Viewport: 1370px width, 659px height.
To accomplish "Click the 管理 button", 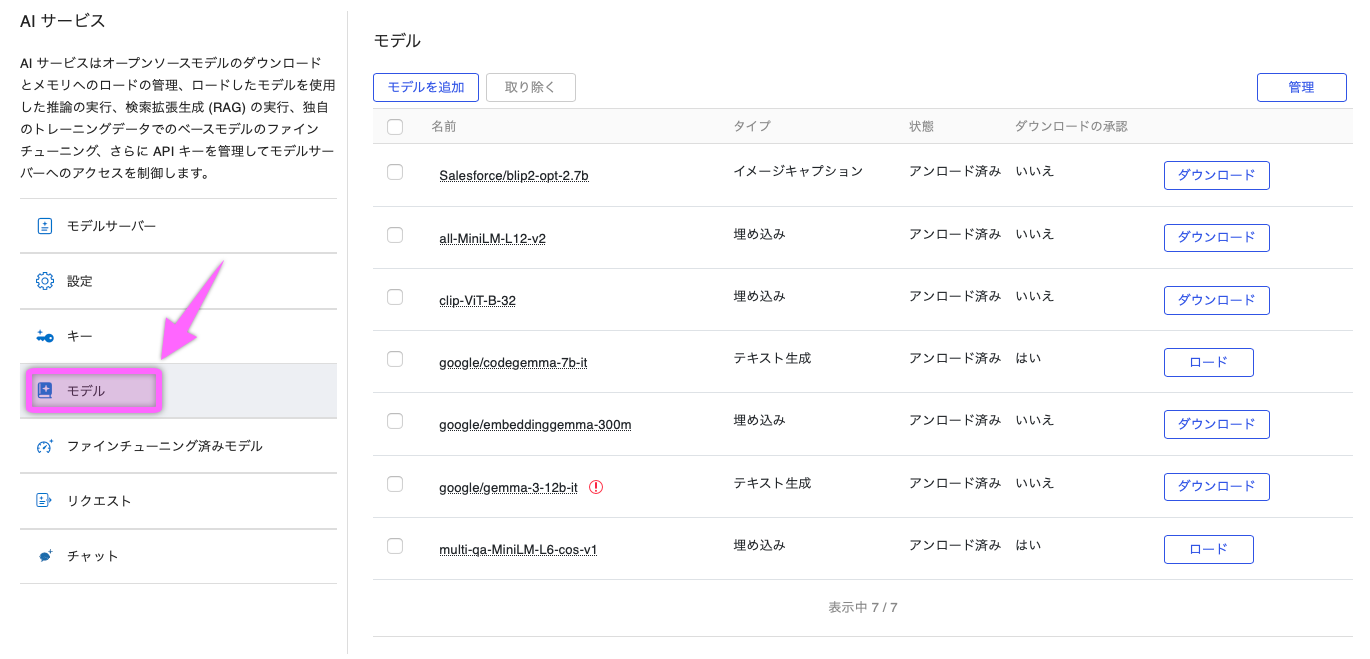I will coord(1301,87).
